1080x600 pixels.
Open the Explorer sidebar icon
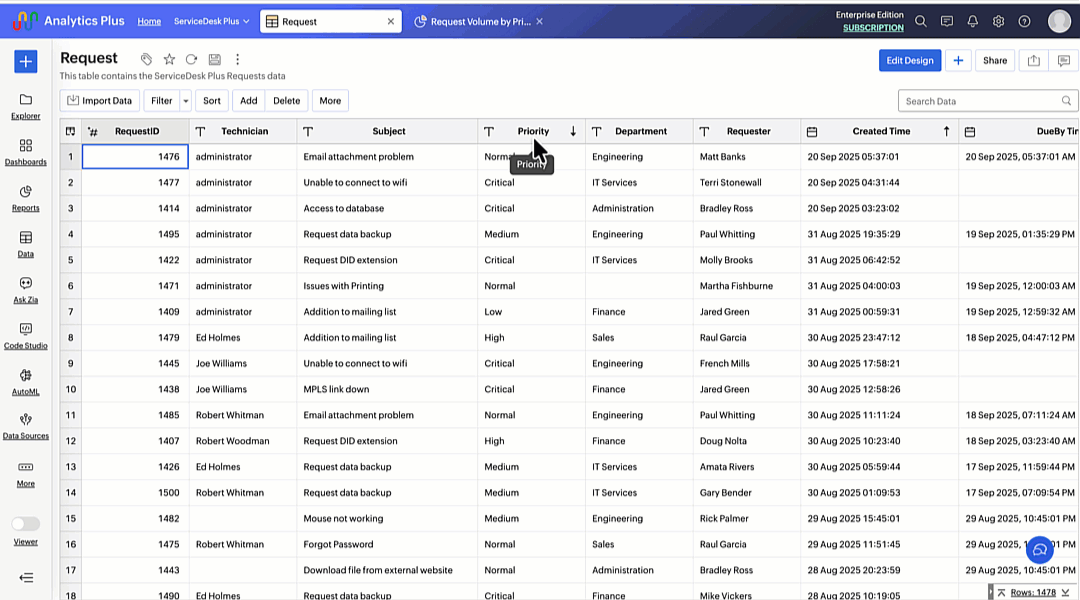tap(26, 105)
